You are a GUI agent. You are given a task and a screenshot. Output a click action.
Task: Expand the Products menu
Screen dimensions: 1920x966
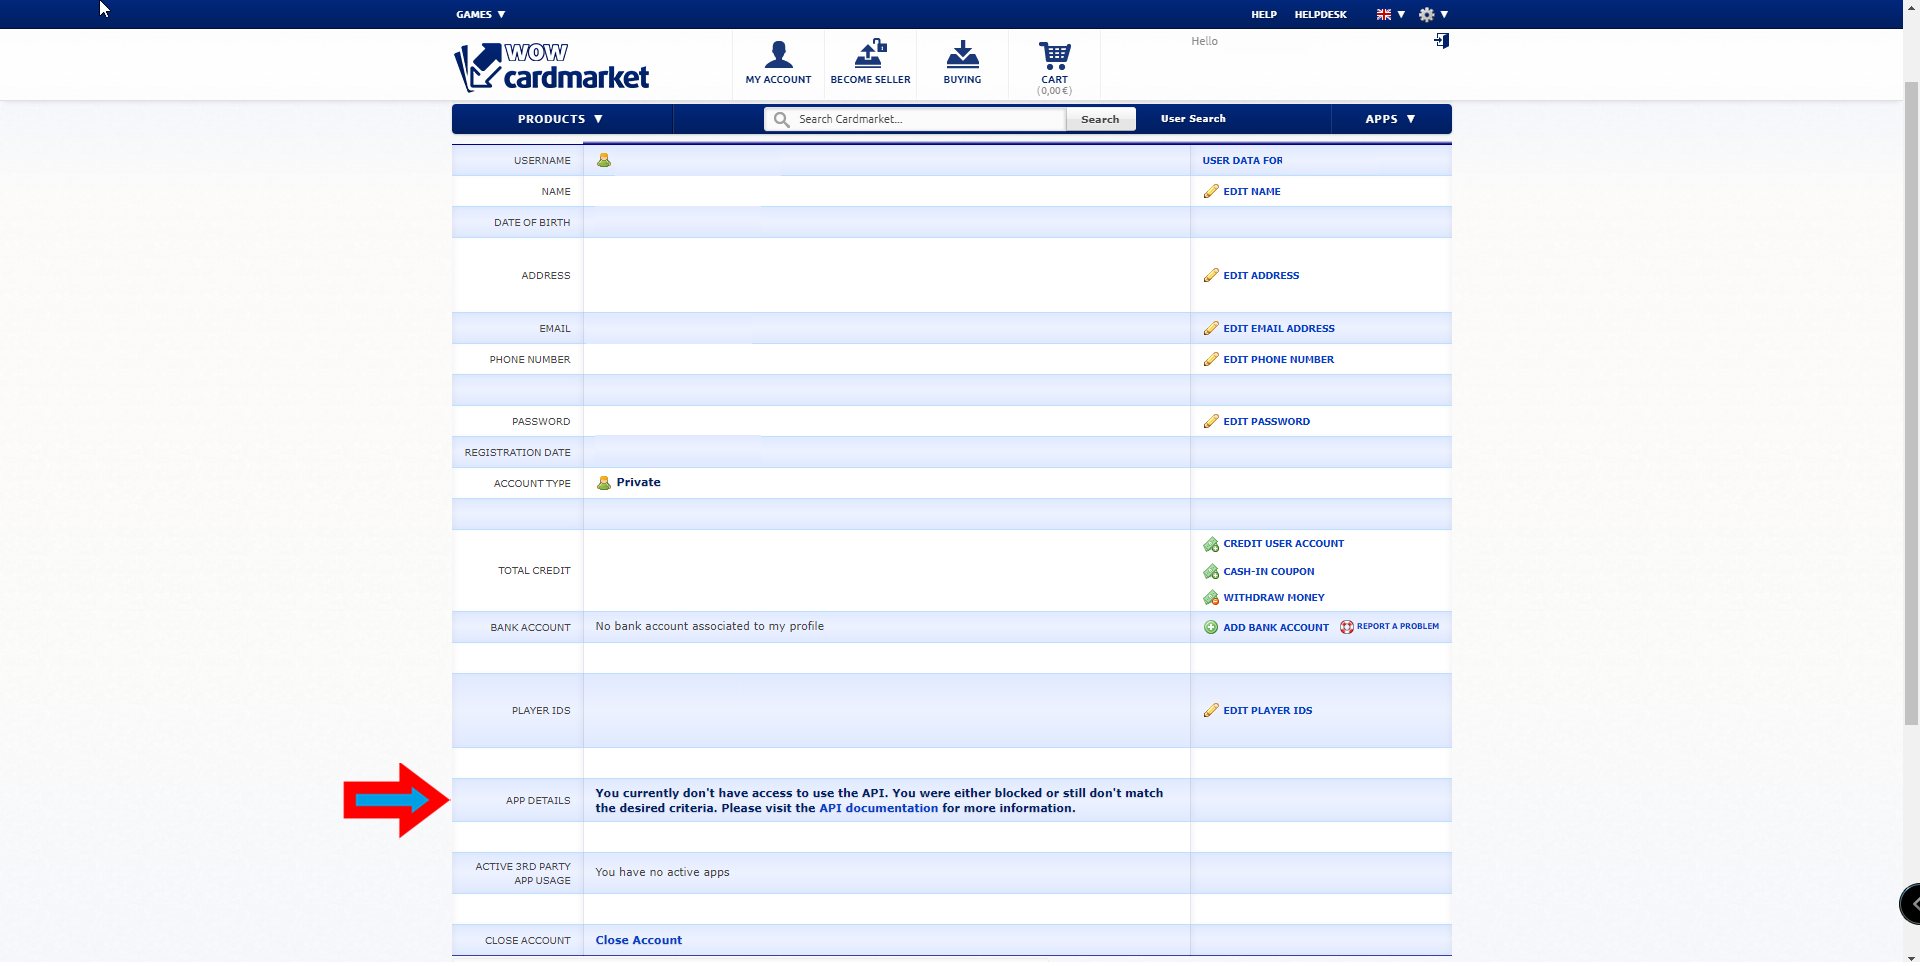560,119
